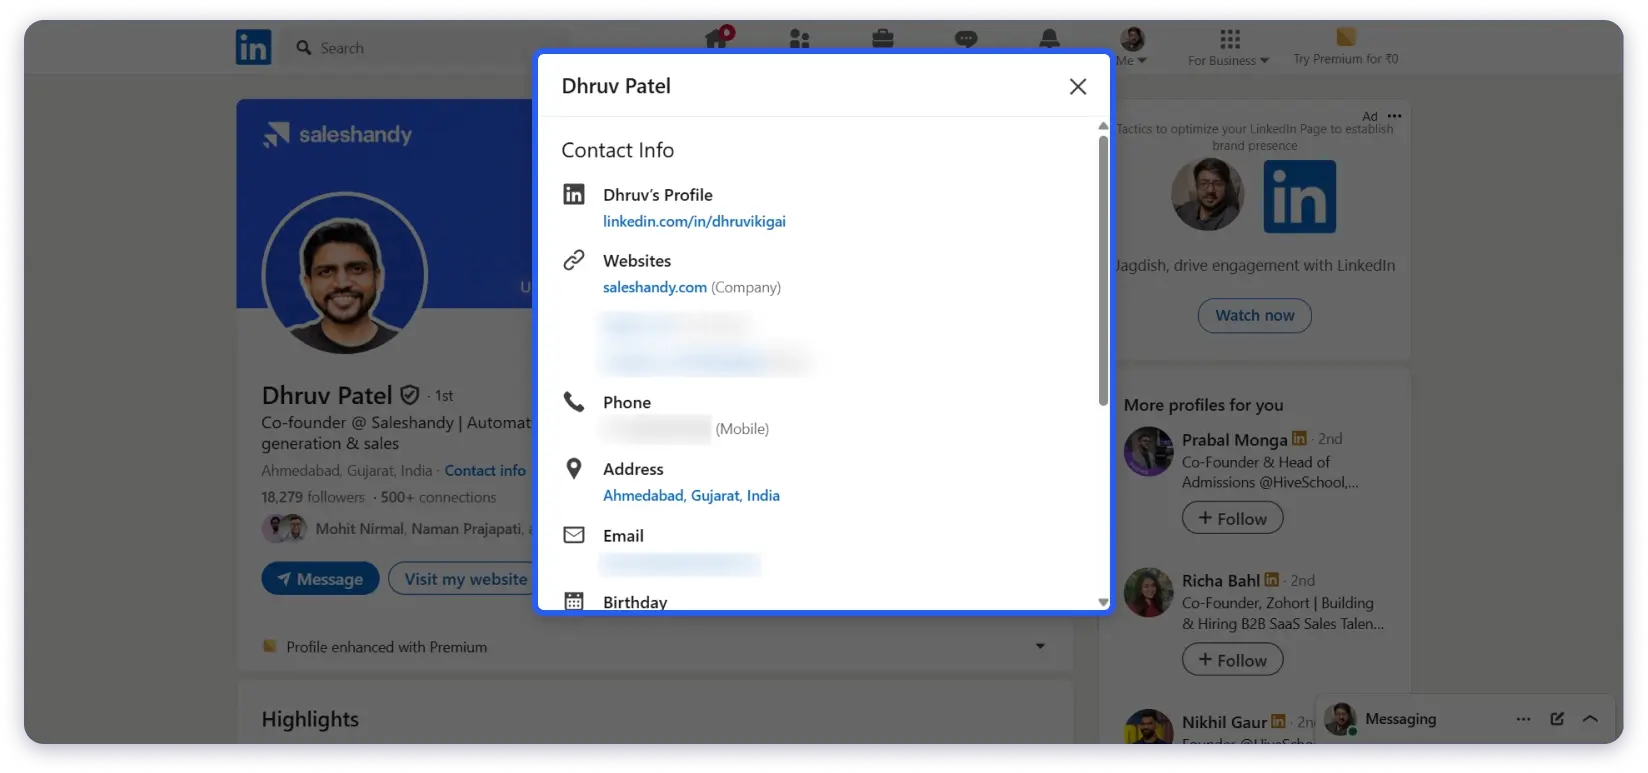Click the Highlights section heading

tap(310, 719)
